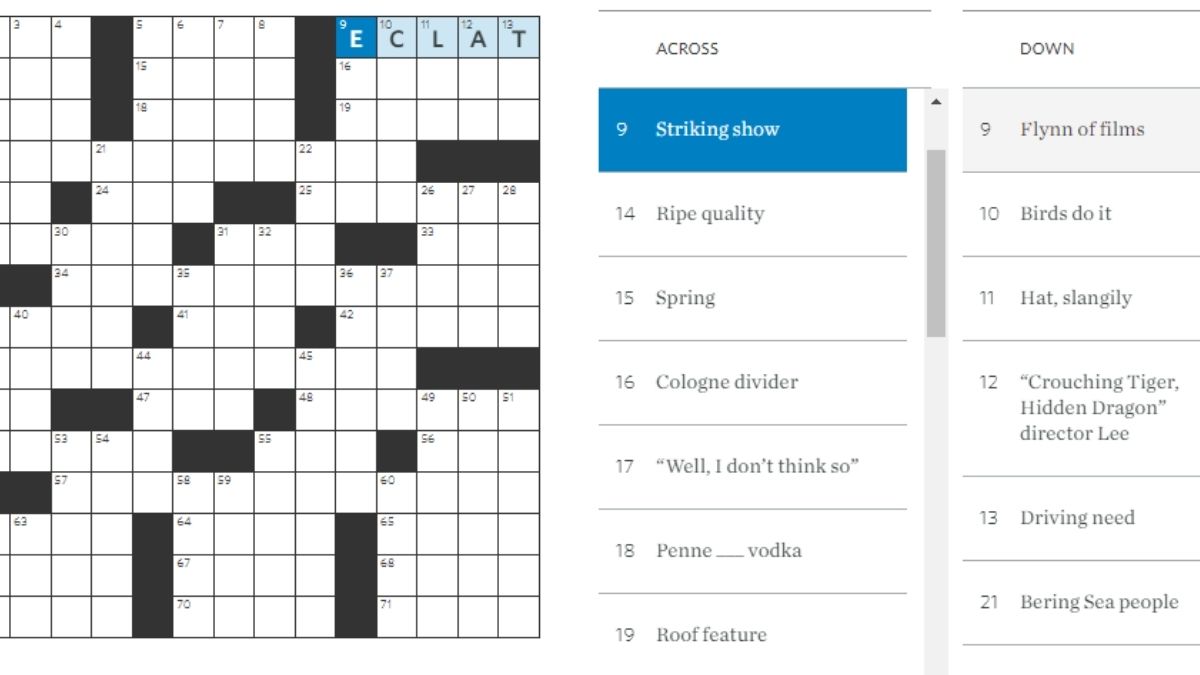1200x675 pixels.
Task: Select the "Flynn of films" down clue
Action: (1081, 130)
